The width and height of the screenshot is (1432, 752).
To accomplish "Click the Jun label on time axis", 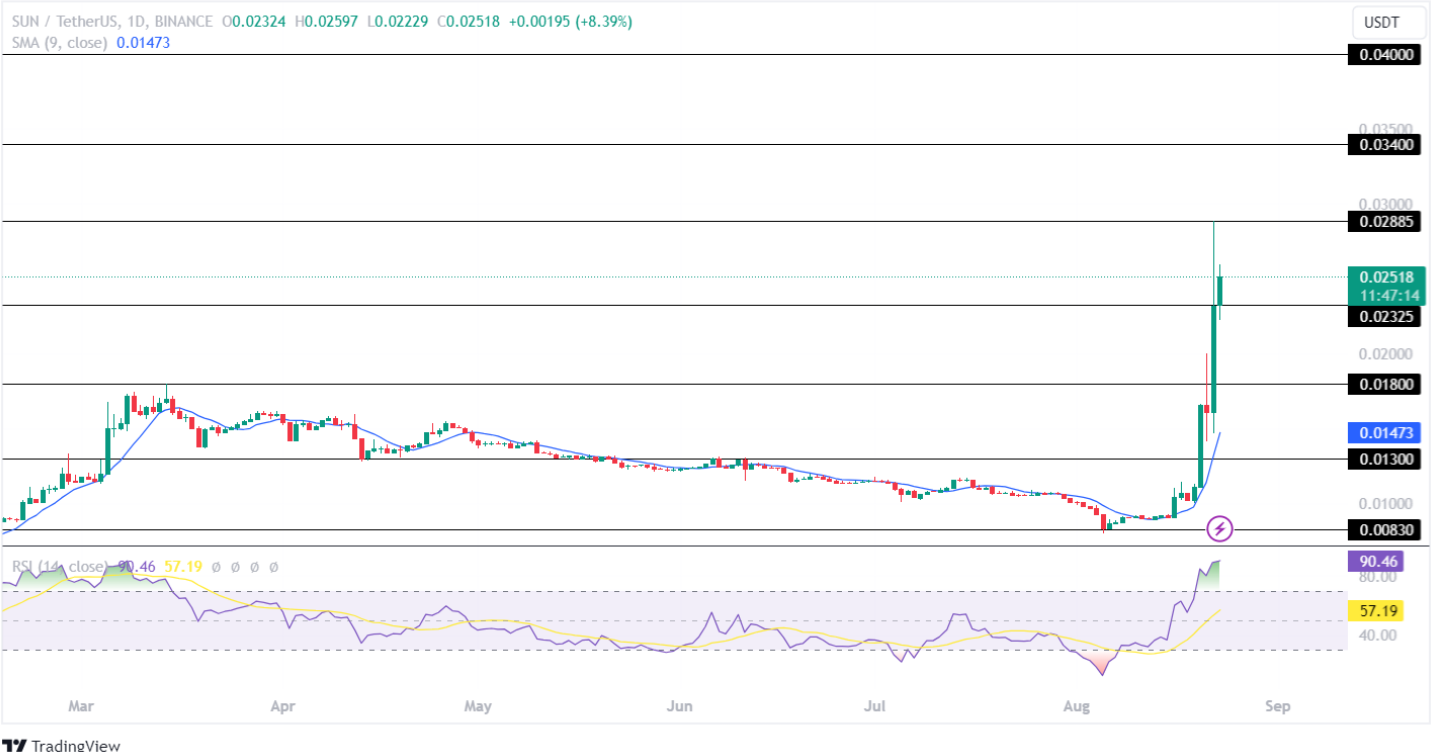I will tap(679, 706).
